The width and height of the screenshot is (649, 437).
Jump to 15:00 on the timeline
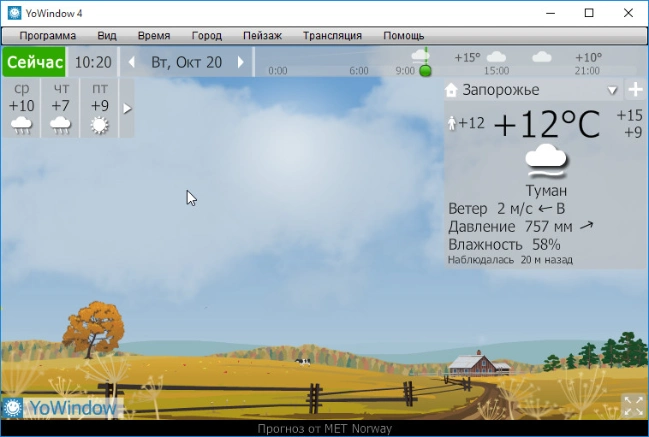click(496, 71)
